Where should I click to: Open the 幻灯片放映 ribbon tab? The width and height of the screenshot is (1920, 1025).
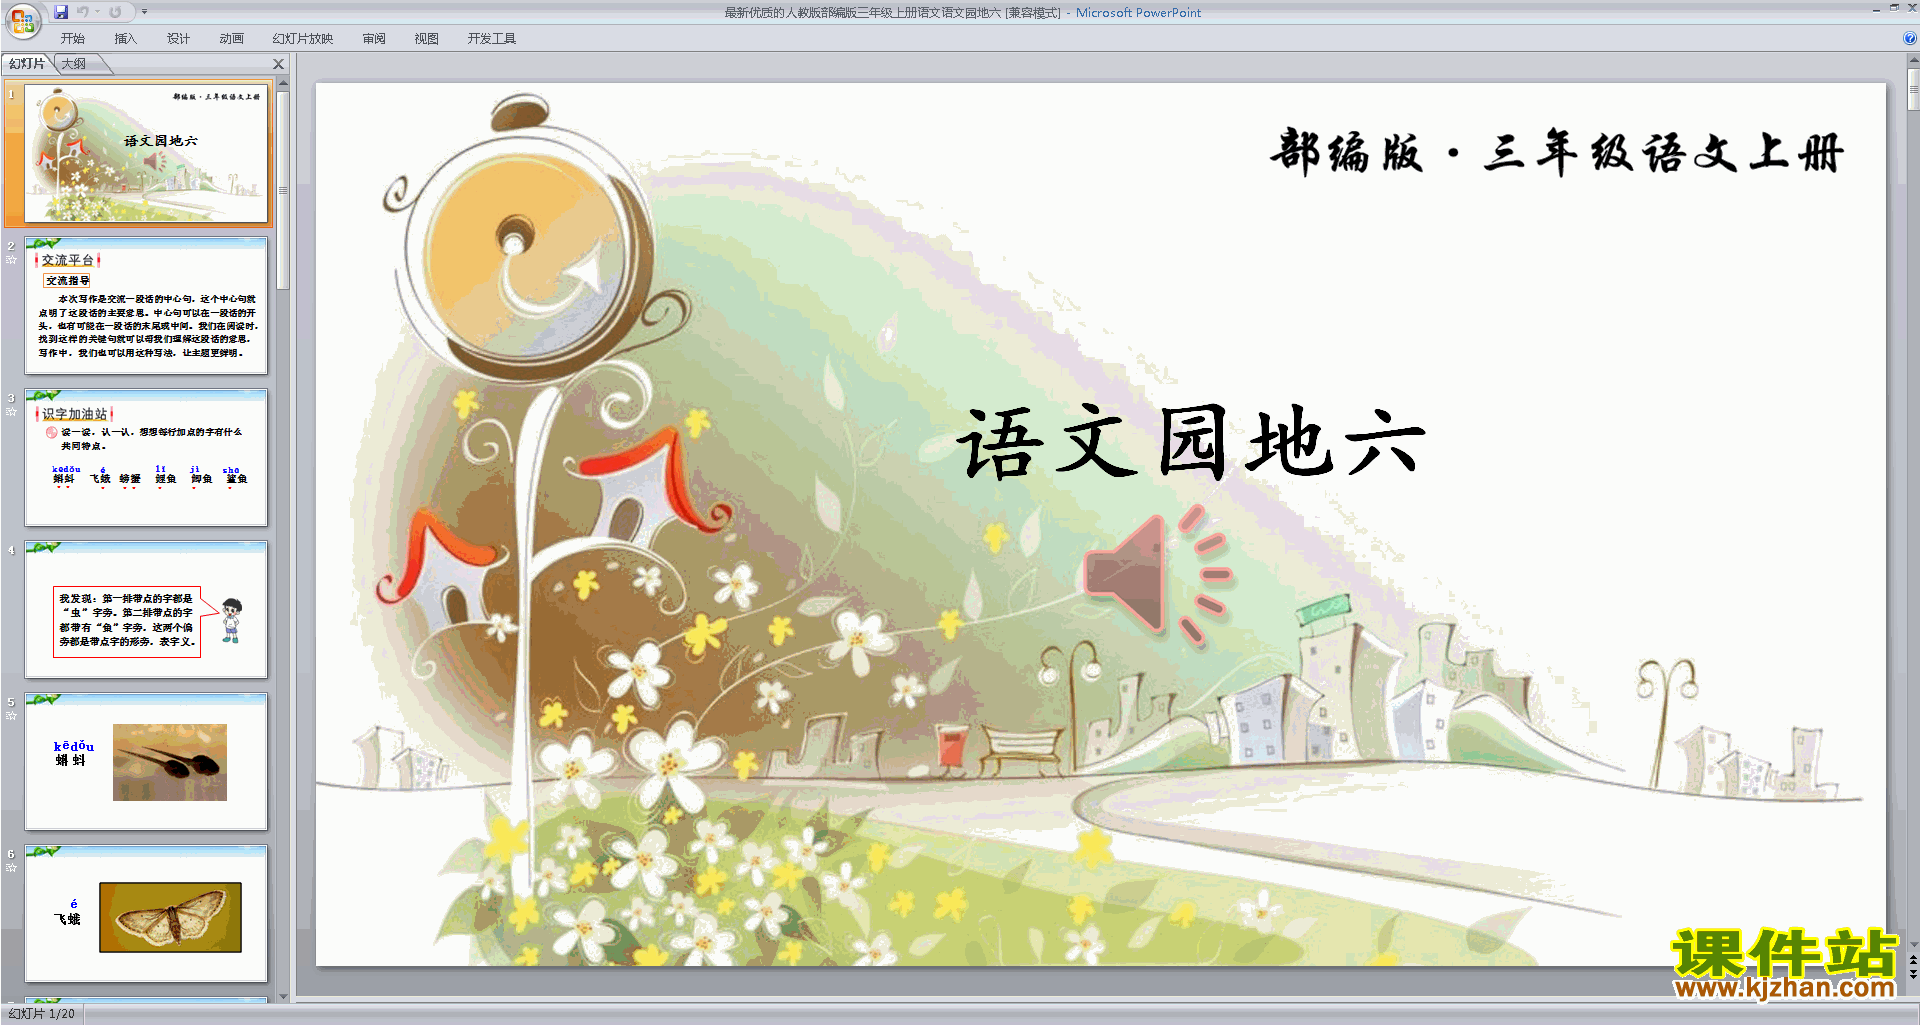[x=303, y=39]
